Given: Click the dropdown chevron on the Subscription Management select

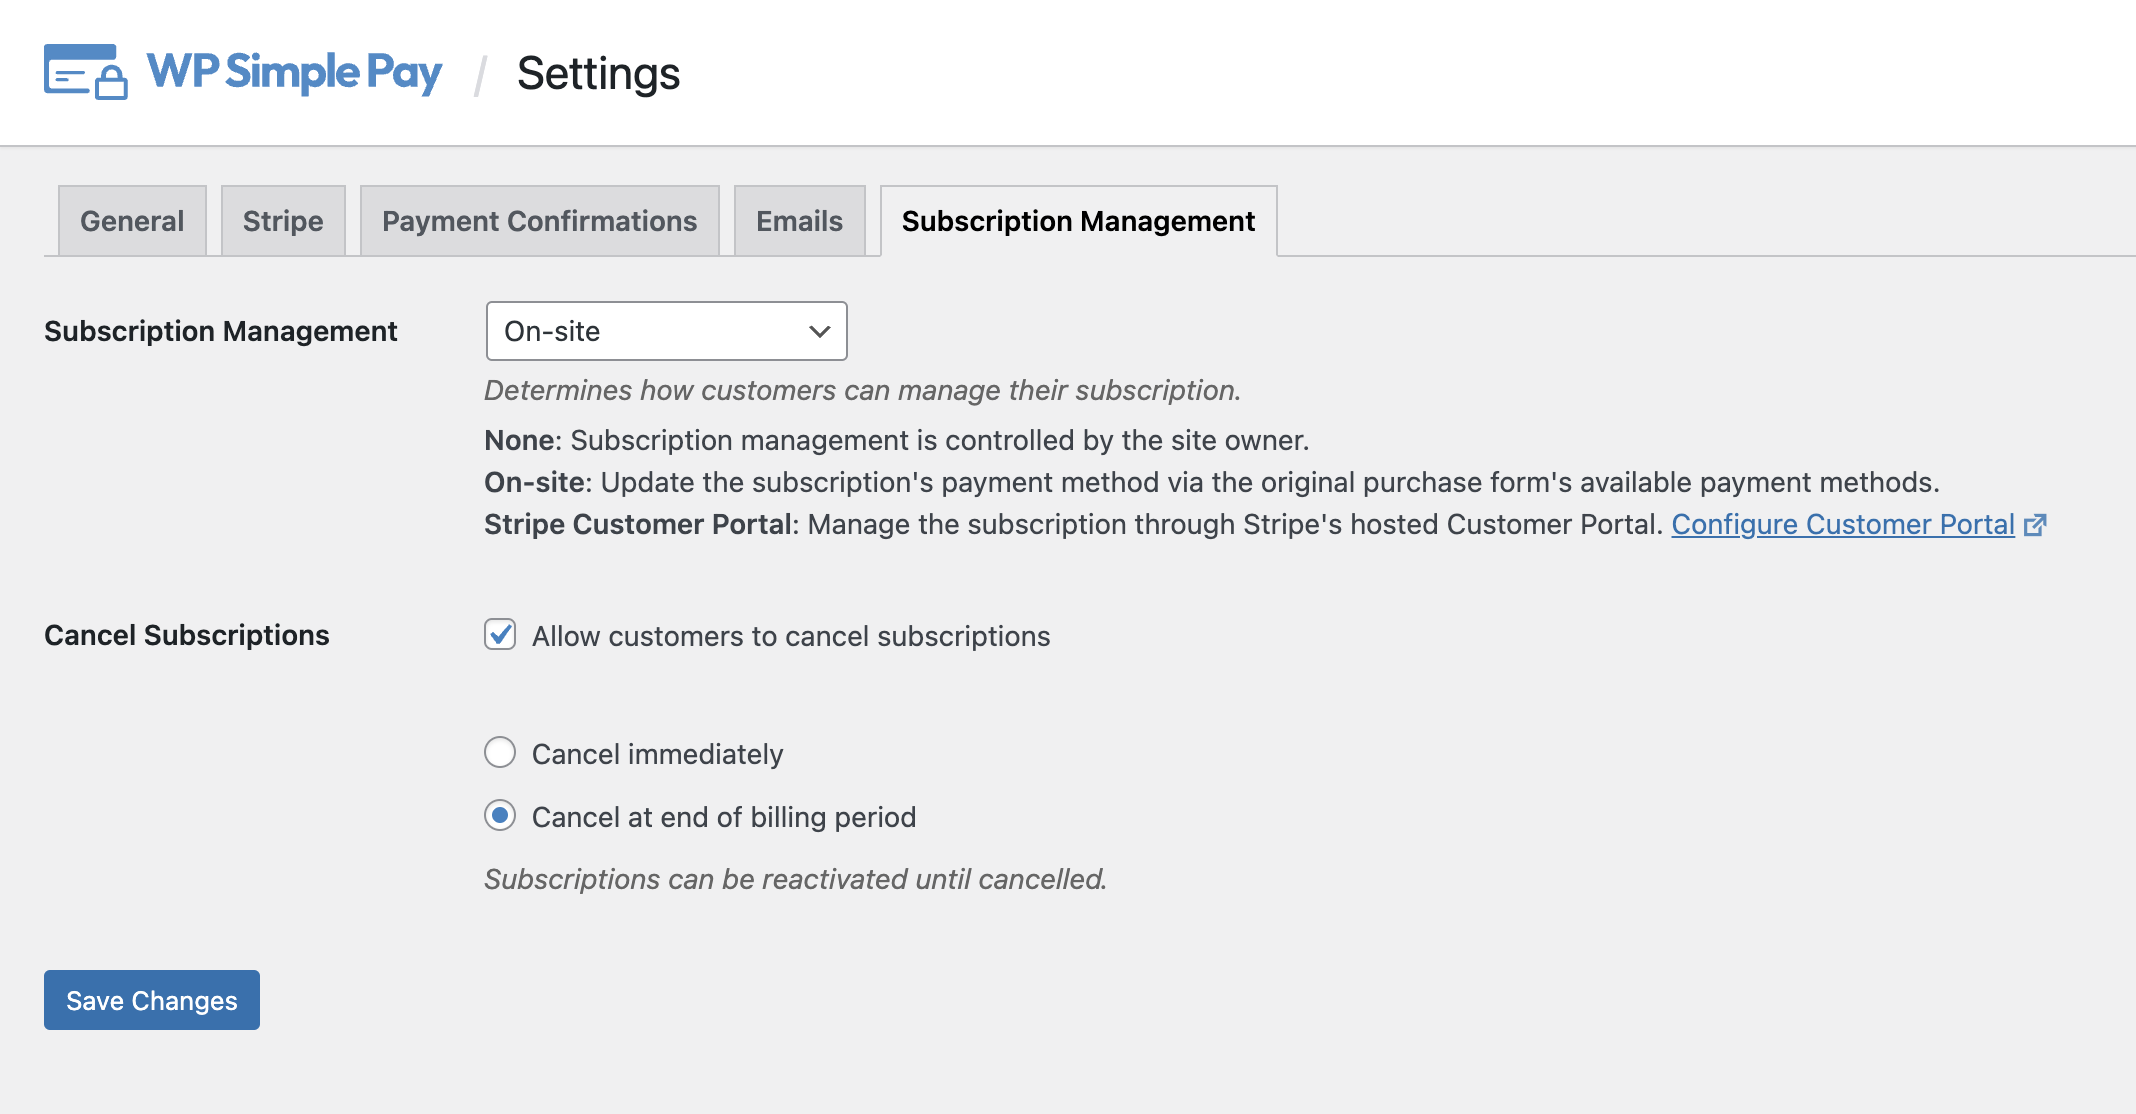Looking at the screenshot, I should pos(818,330).
